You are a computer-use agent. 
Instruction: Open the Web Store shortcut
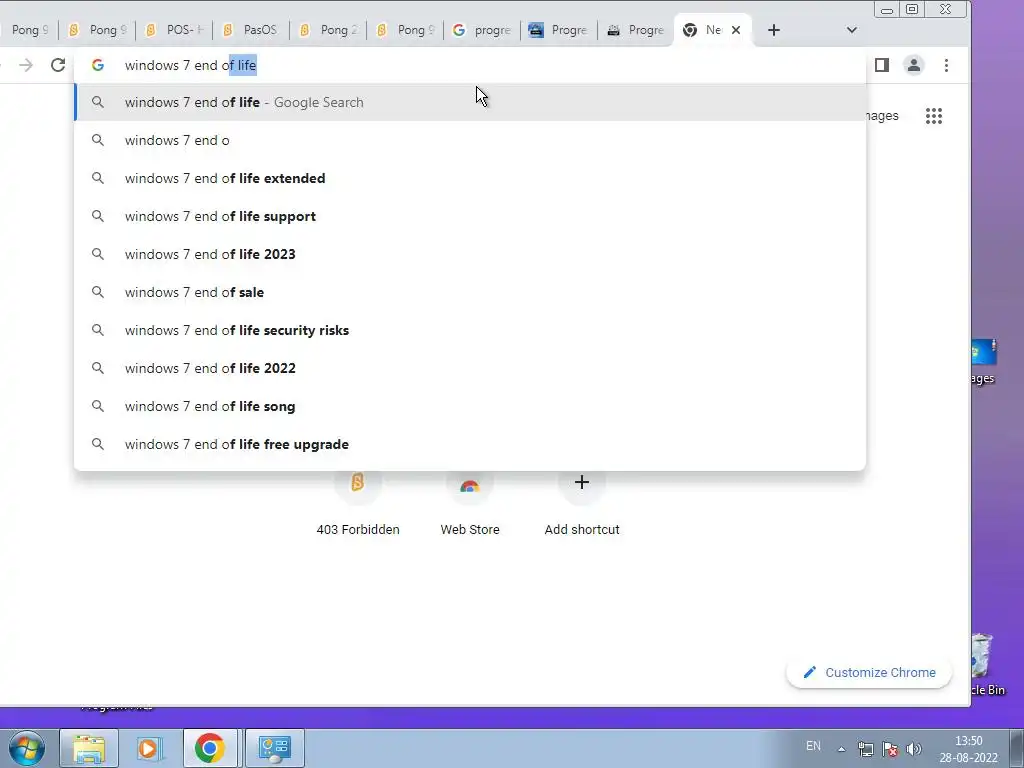[x=470, y=504]
